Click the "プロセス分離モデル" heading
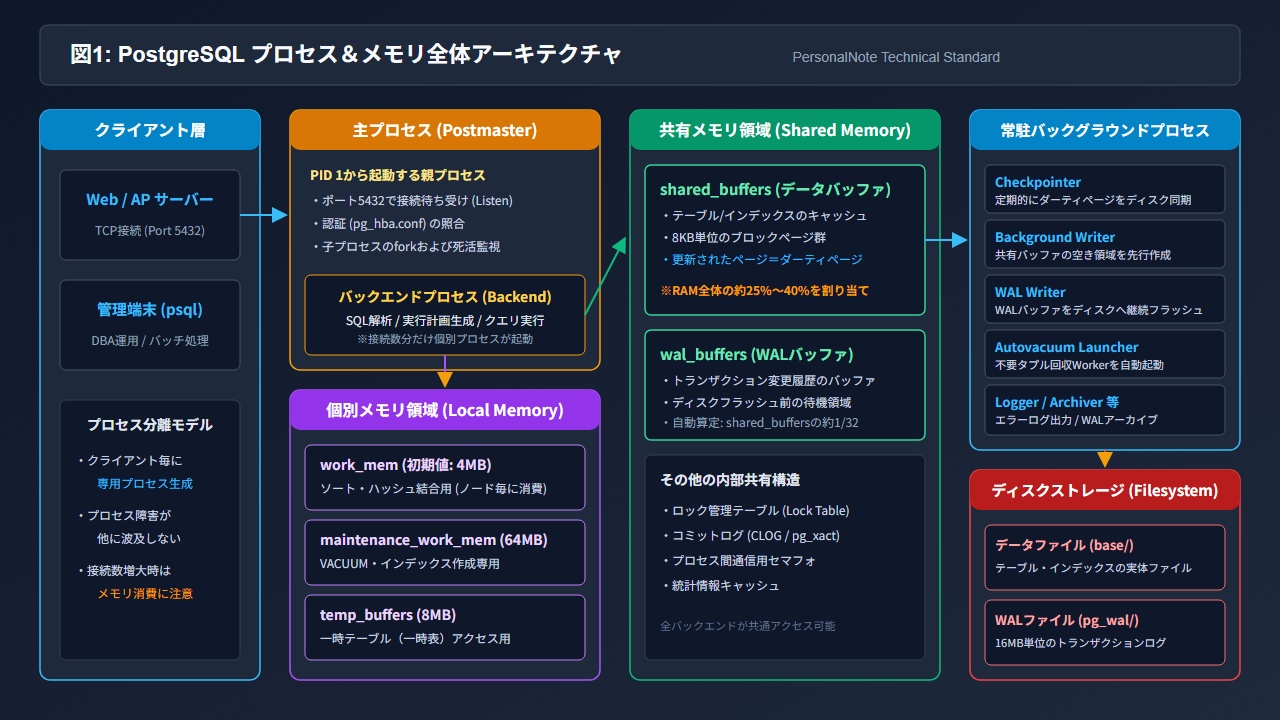 150,425
